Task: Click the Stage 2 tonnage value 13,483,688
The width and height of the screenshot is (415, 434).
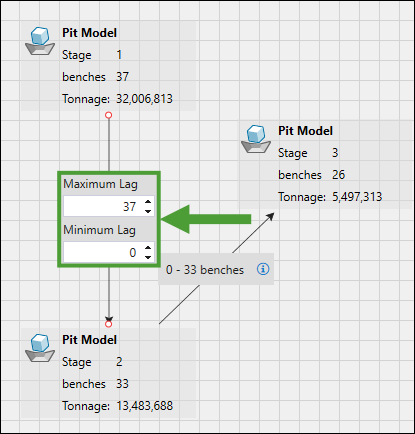Action: point(145,406)
